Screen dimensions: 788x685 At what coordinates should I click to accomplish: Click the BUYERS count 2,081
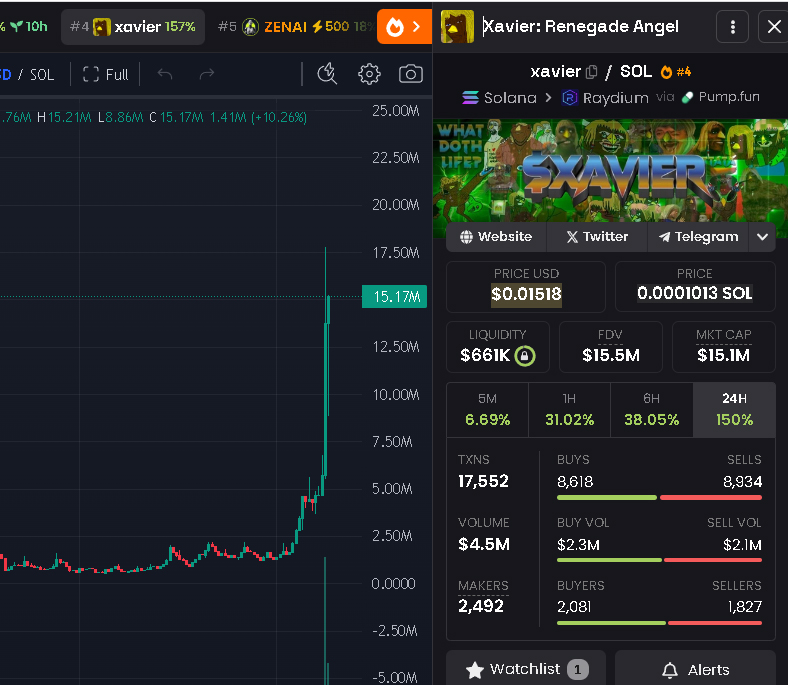[574, 607]
